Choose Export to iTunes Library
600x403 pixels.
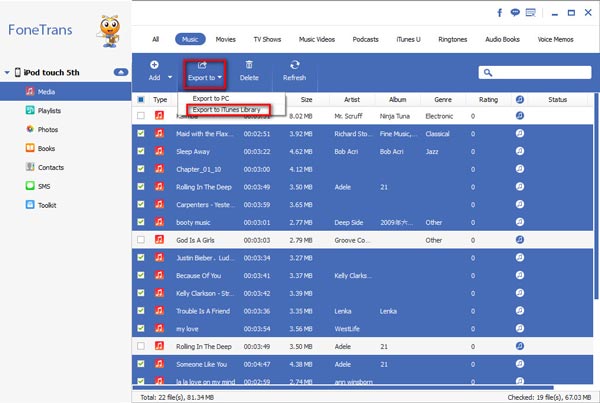[x=227, y=109]
